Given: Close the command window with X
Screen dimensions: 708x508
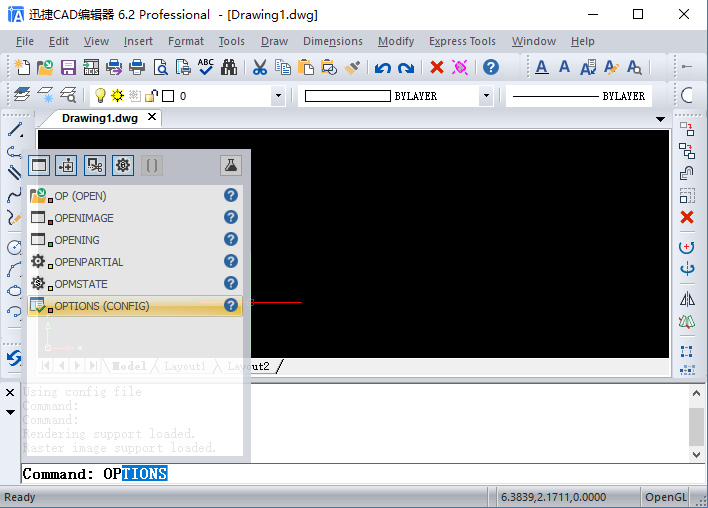Looking at the screenshot, I should [10, 393].
